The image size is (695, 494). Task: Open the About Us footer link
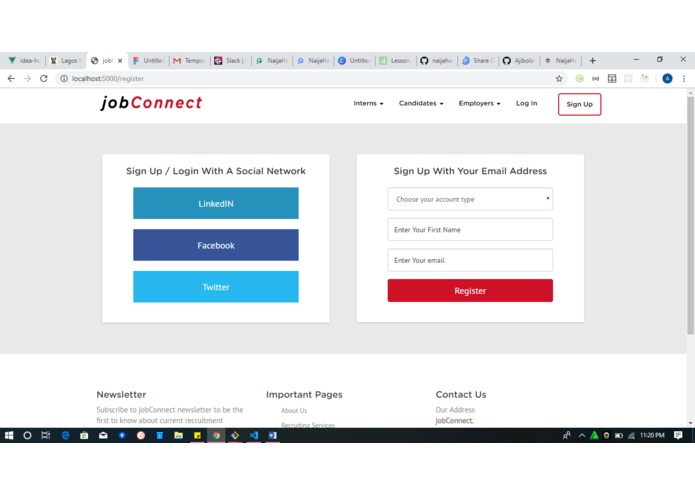click(x=294, y=411)
